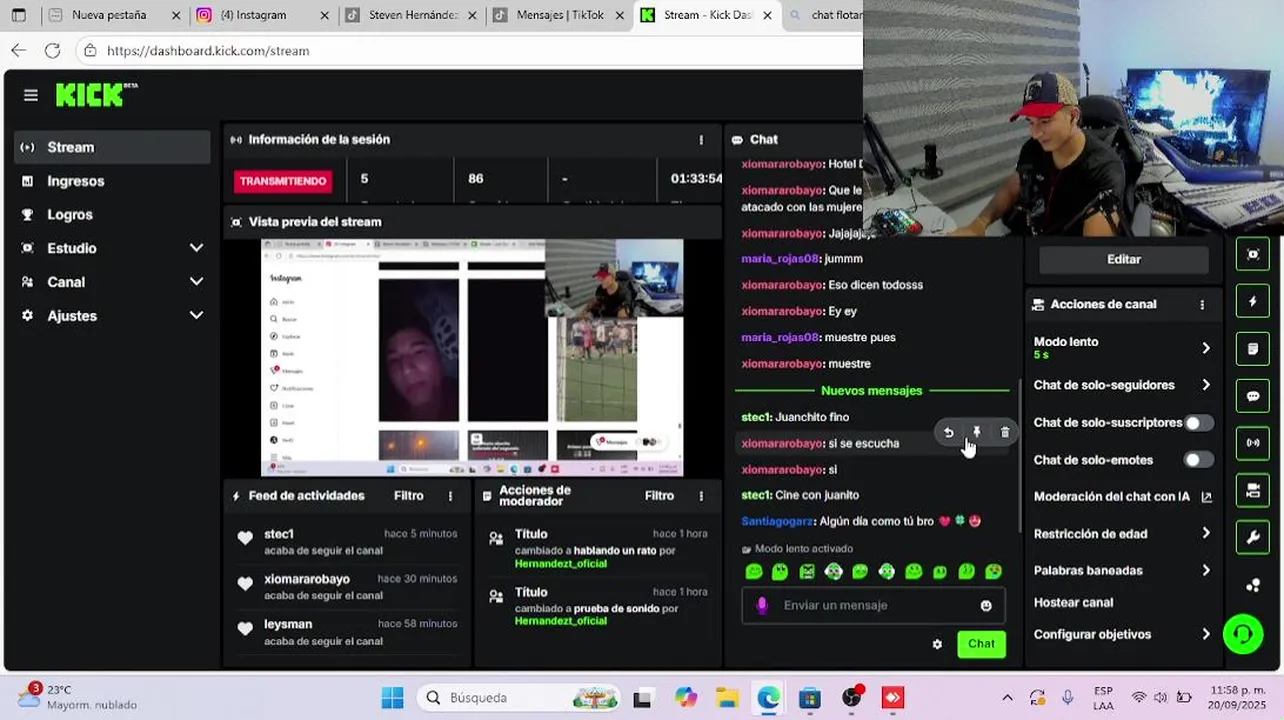Click the document icon in right sidebar
Image resolution: width=1284 pixels, height=720 pixels.
(1253, 349)
